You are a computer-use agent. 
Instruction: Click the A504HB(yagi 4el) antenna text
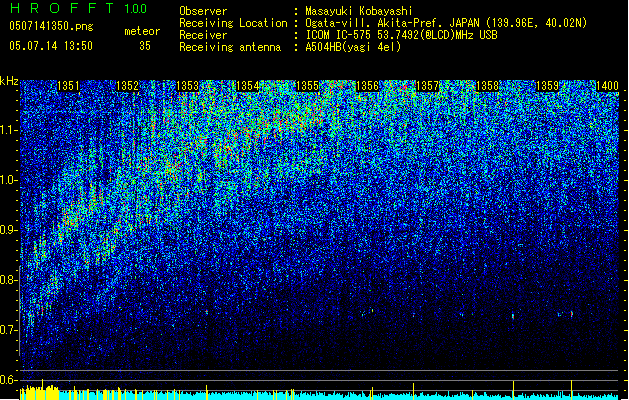pyautogui.click(x=353, y=47)
